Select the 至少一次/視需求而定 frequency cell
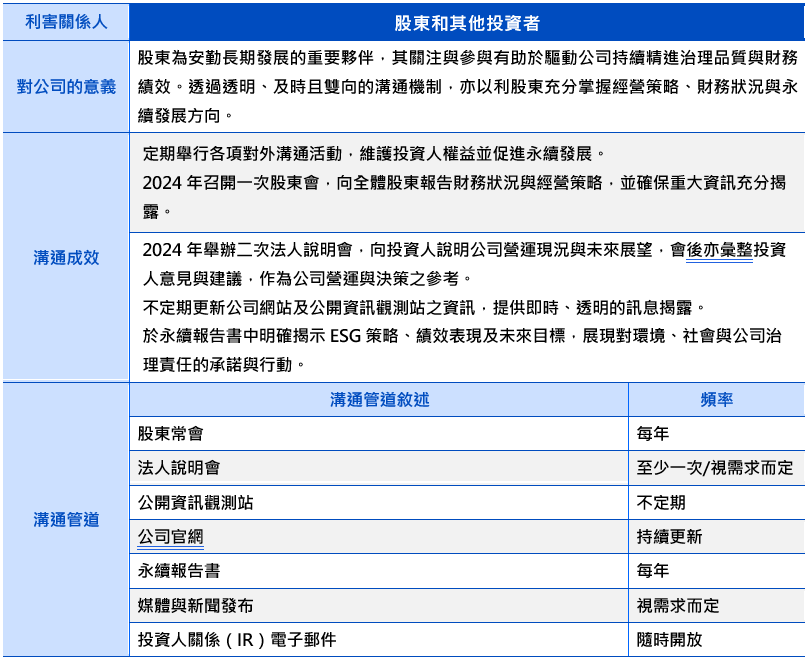The width and height of the screenshot is (807, 660). [x=714, y=467]
